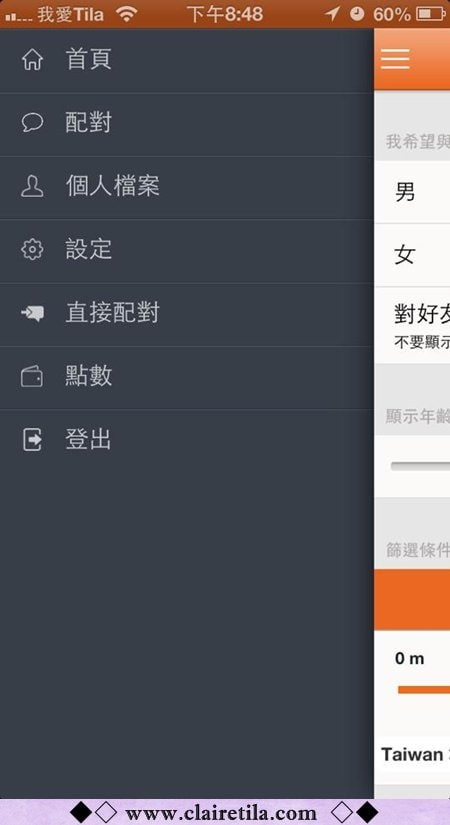
Task: Click the age range slider track
Action: coord(421,466)
